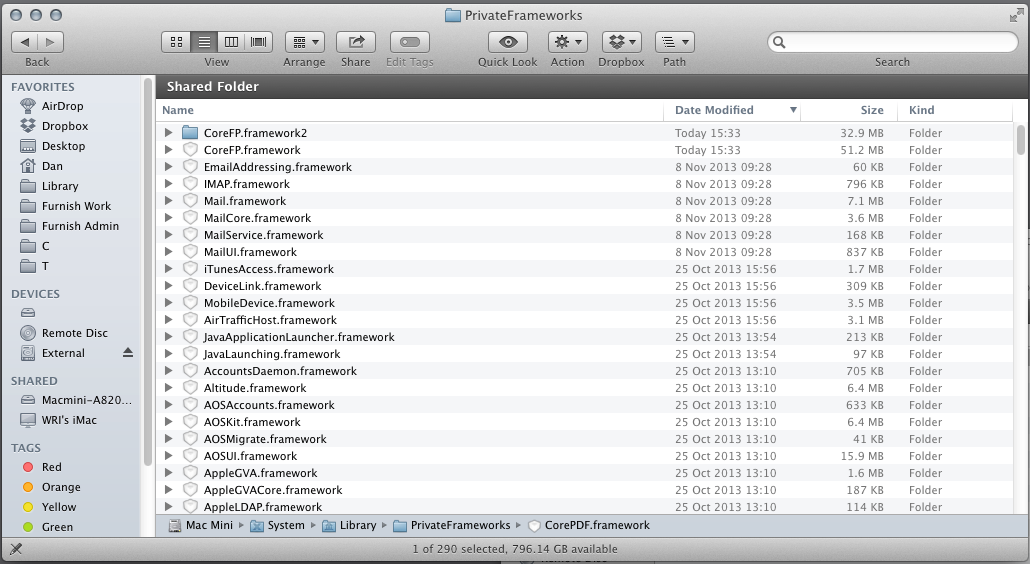The image size is (1030, 564).
Task: Go back to previous folder
Action: pos(24,42)
